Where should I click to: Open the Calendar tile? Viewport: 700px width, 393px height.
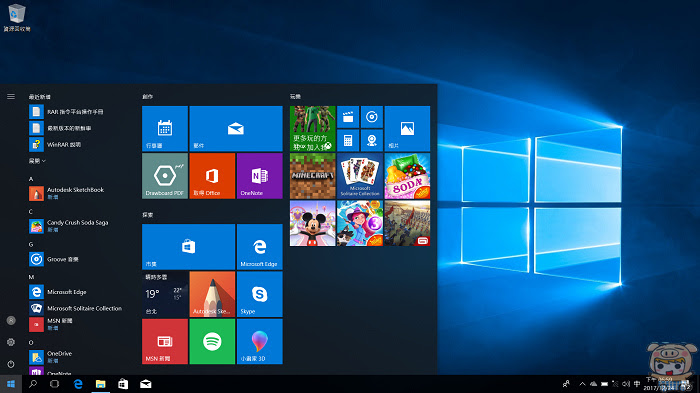(x=165, y=129)
